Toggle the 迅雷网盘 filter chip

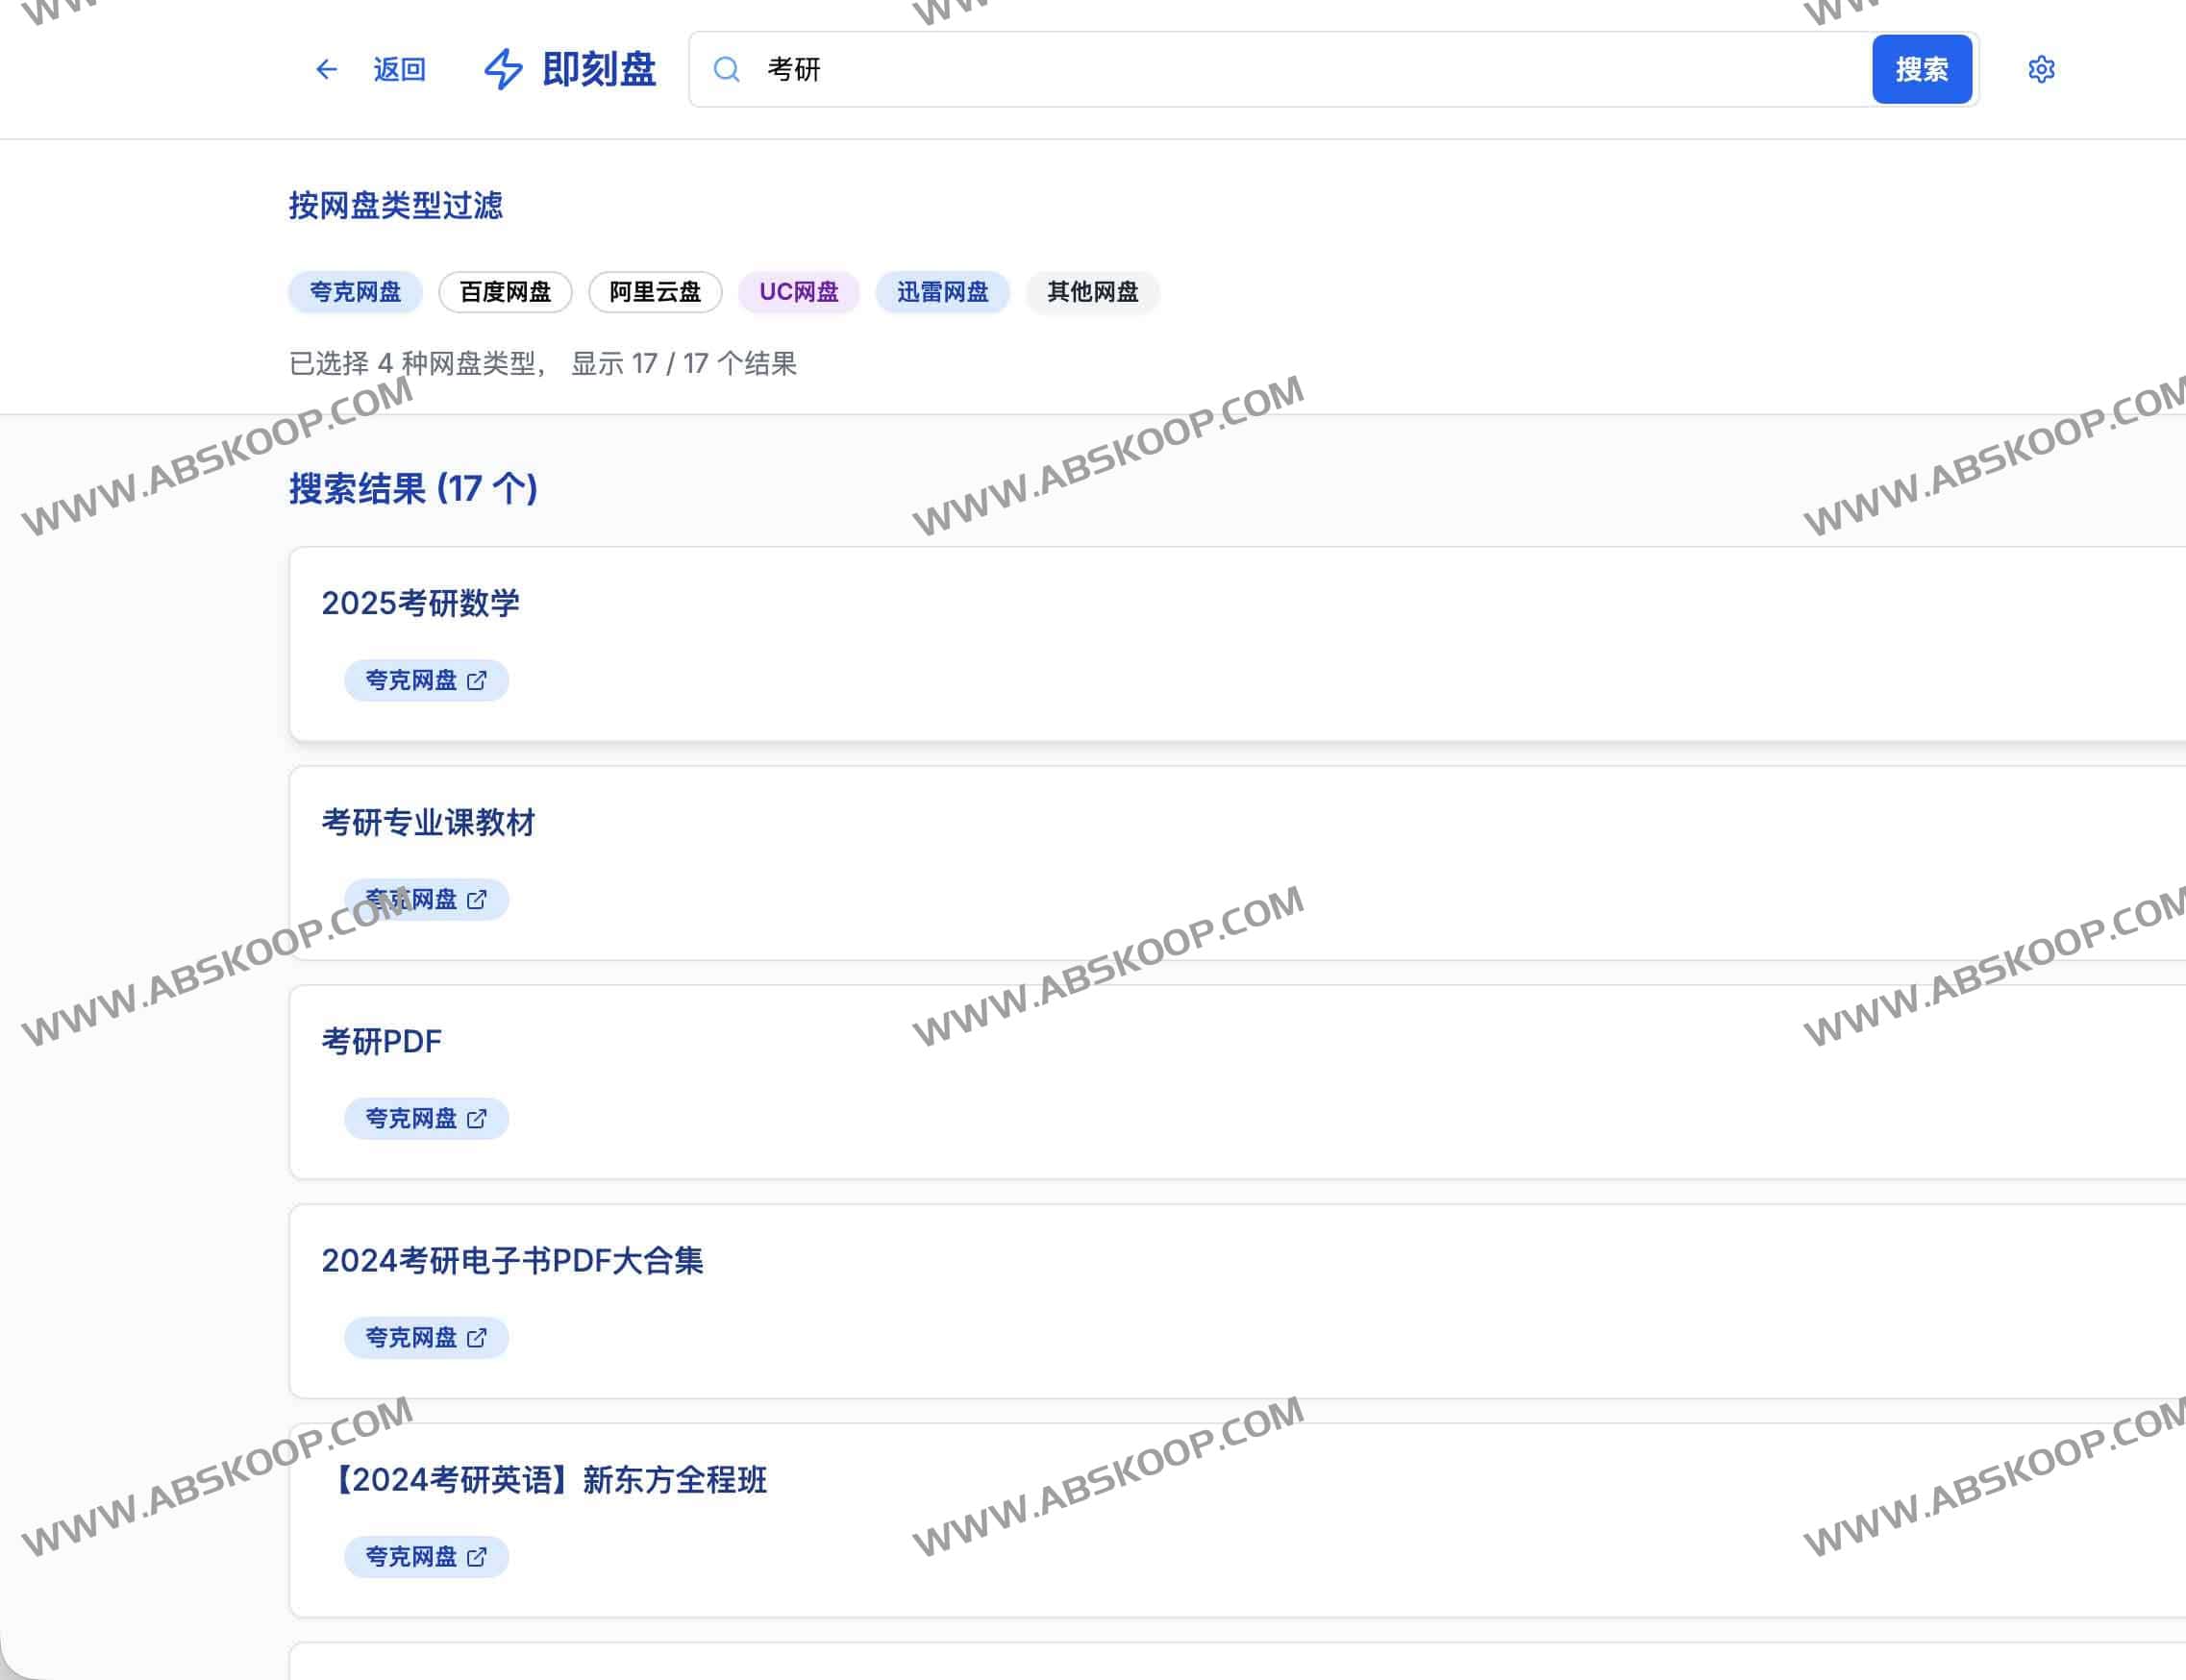tap(942, 292)
